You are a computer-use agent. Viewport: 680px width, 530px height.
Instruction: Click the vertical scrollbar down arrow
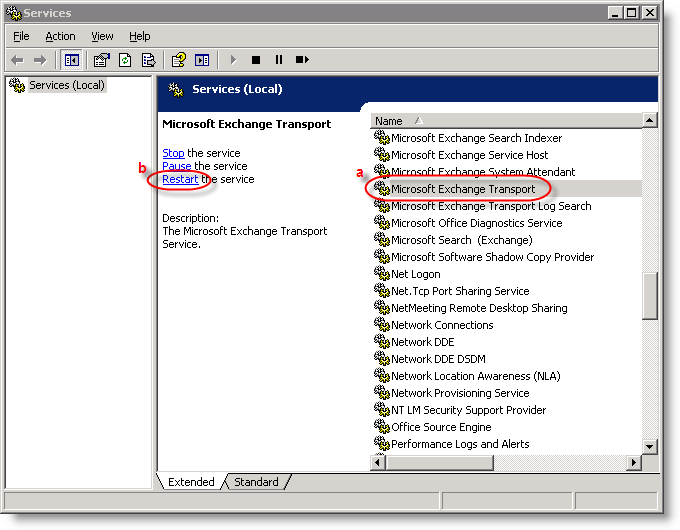(650, 446)
